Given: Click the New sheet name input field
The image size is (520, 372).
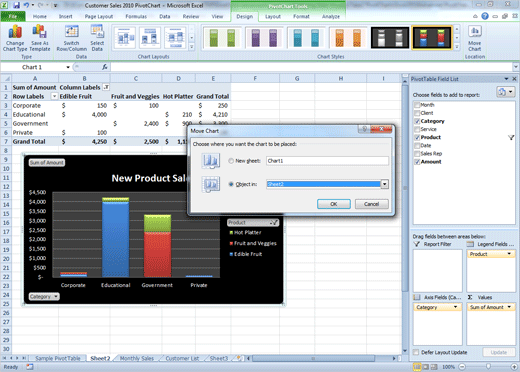Looking at the screenshot, I should [x=327, y=161].
